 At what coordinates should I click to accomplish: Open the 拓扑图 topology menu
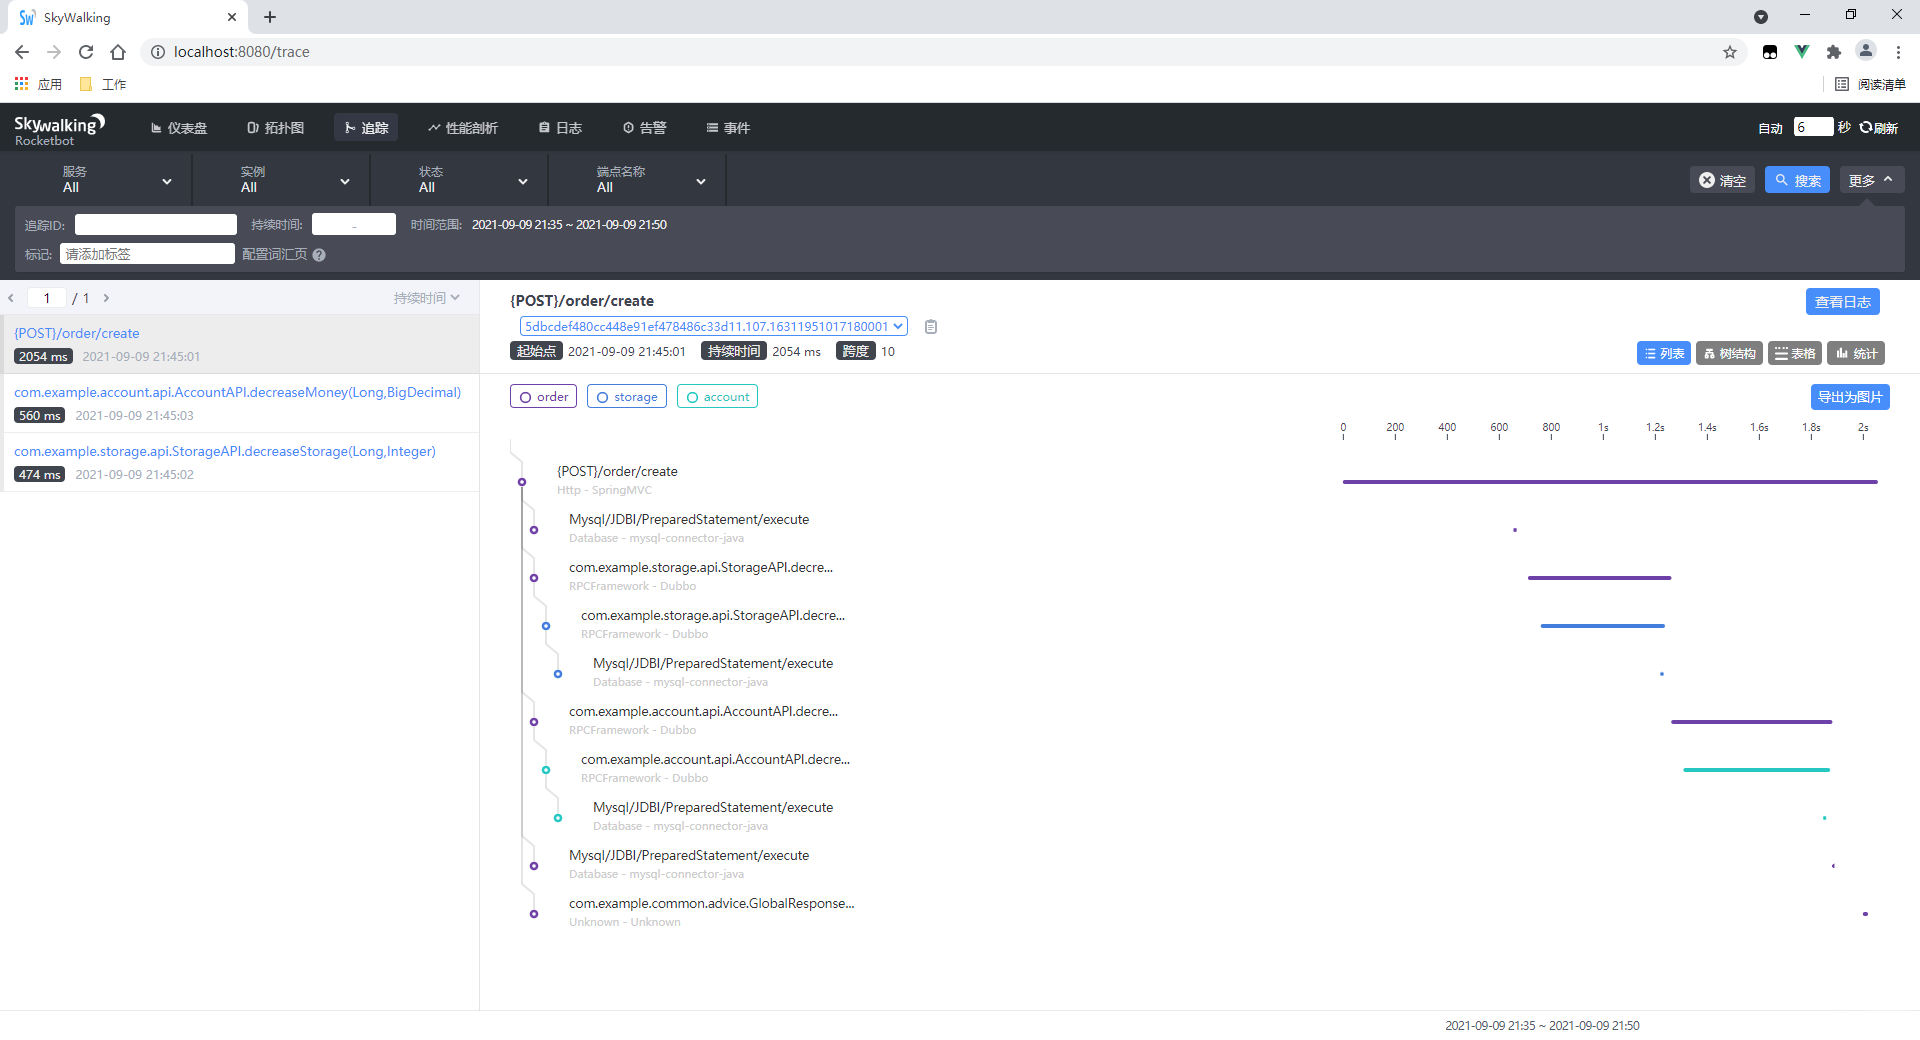pyautogui.click(x=275, y=128)
